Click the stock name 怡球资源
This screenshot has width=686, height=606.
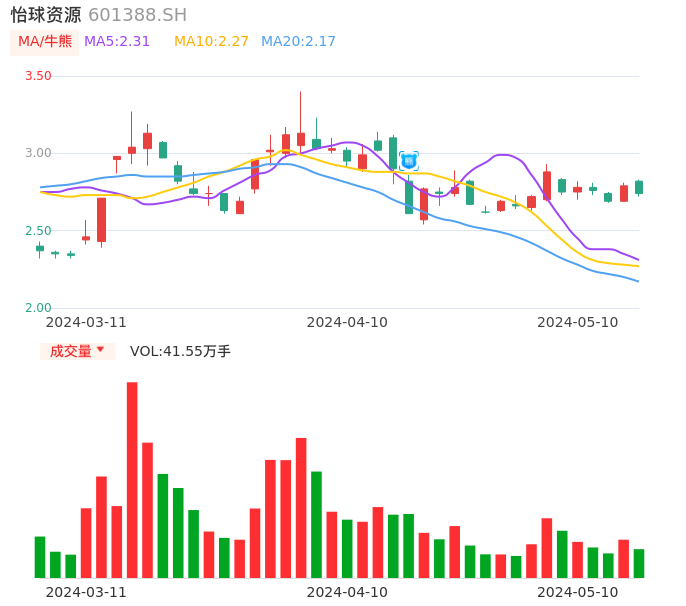point(46,15)
